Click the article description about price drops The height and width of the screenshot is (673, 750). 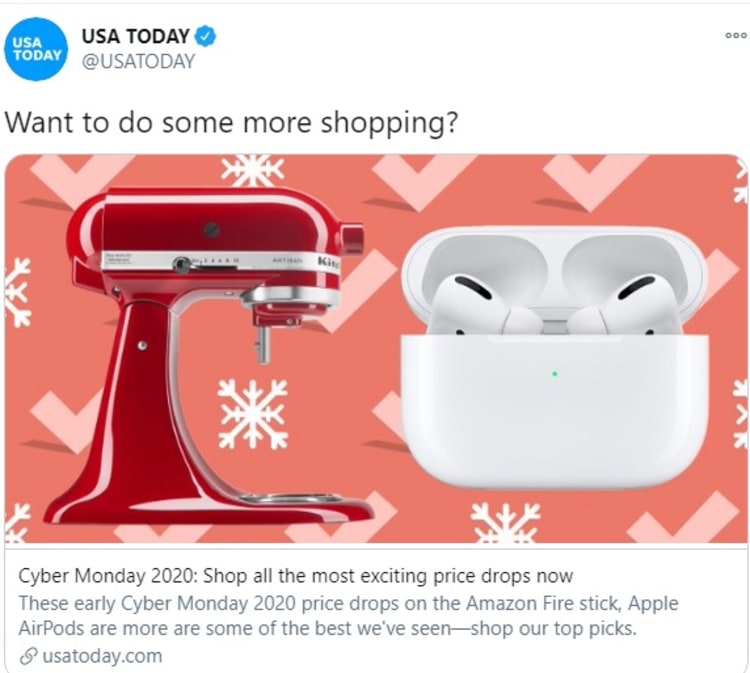(348, 616)
